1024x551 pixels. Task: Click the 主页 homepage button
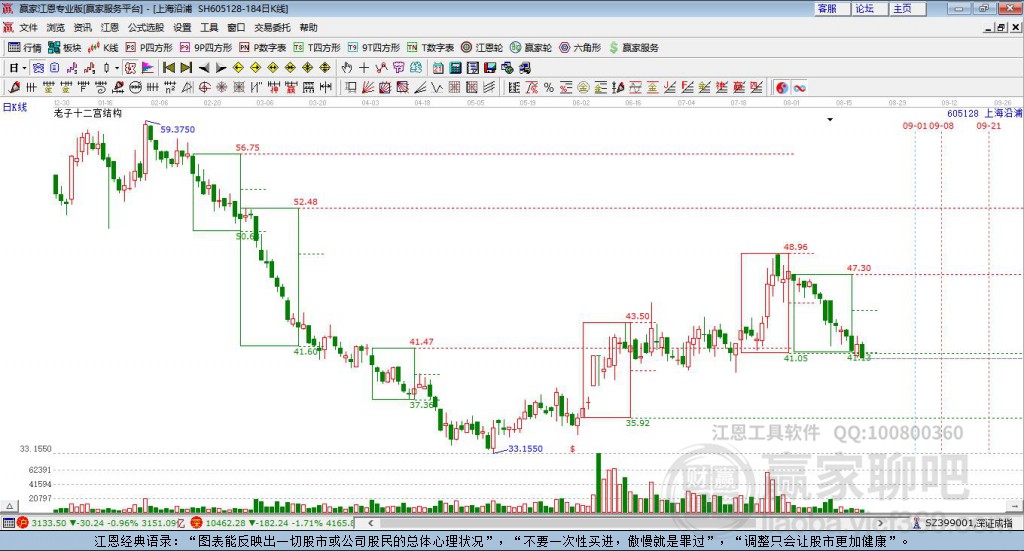(907, 8)
